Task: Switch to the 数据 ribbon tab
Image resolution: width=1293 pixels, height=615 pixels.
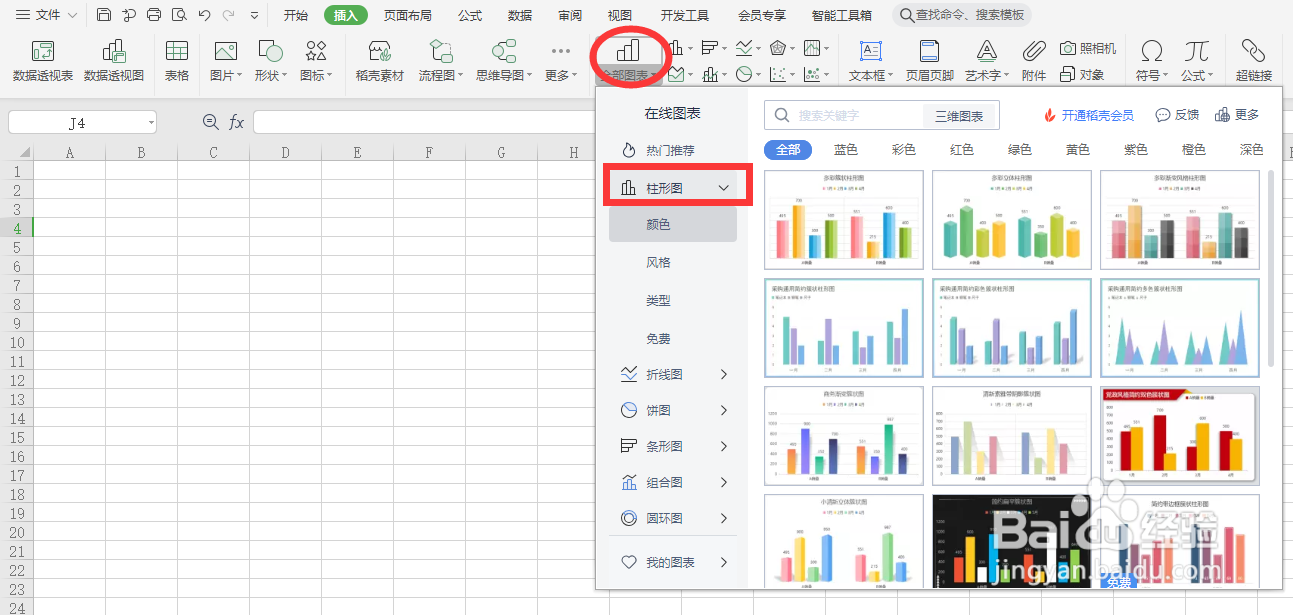Action: click(x=520, y=15)
